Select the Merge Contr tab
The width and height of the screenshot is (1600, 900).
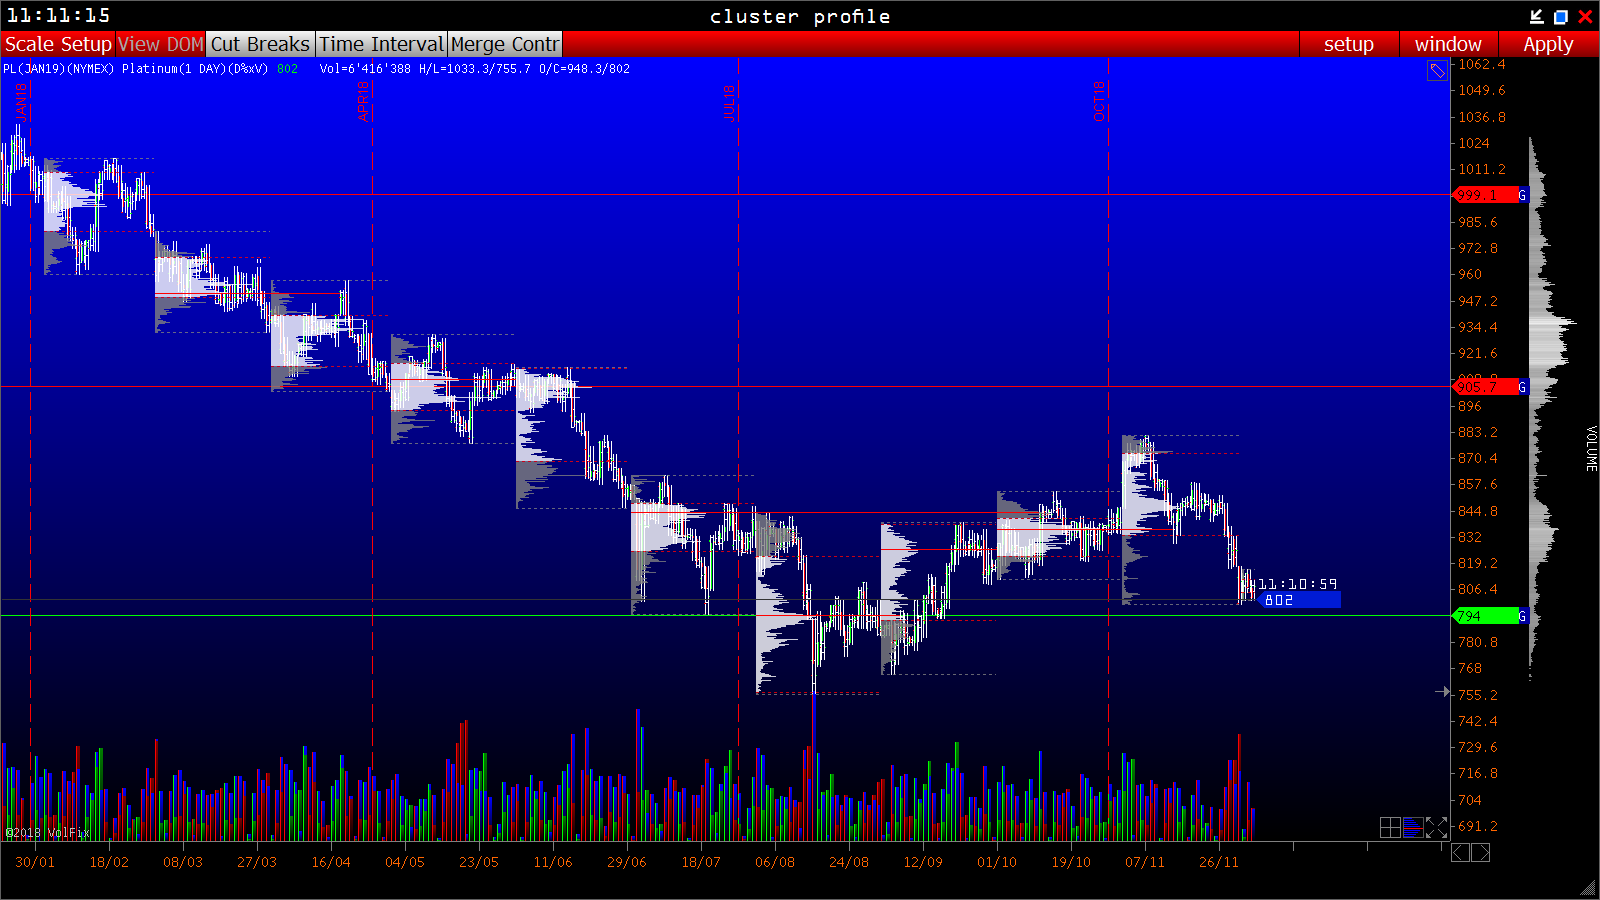click(x=505, y=44)
